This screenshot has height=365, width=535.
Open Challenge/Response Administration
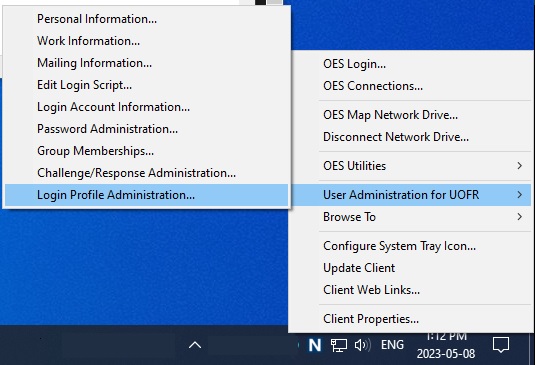pyautogui.click(x=146, y=173)
